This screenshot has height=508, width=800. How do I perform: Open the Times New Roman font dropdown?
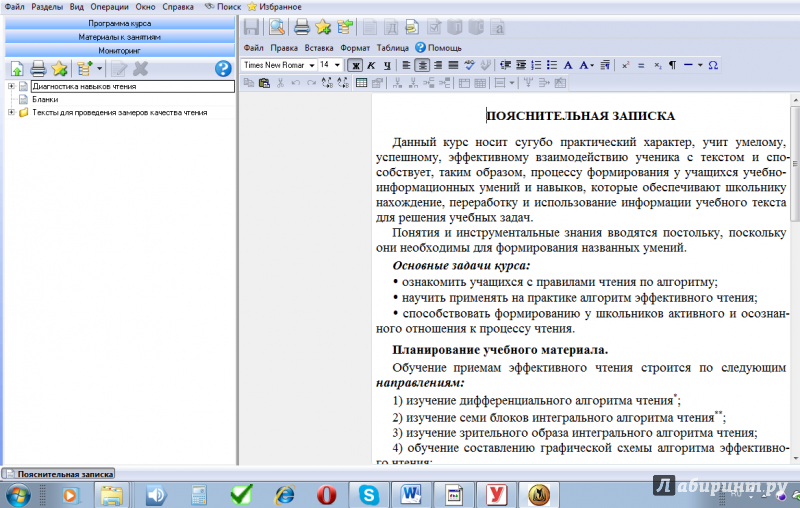click(x=279, y=65)
